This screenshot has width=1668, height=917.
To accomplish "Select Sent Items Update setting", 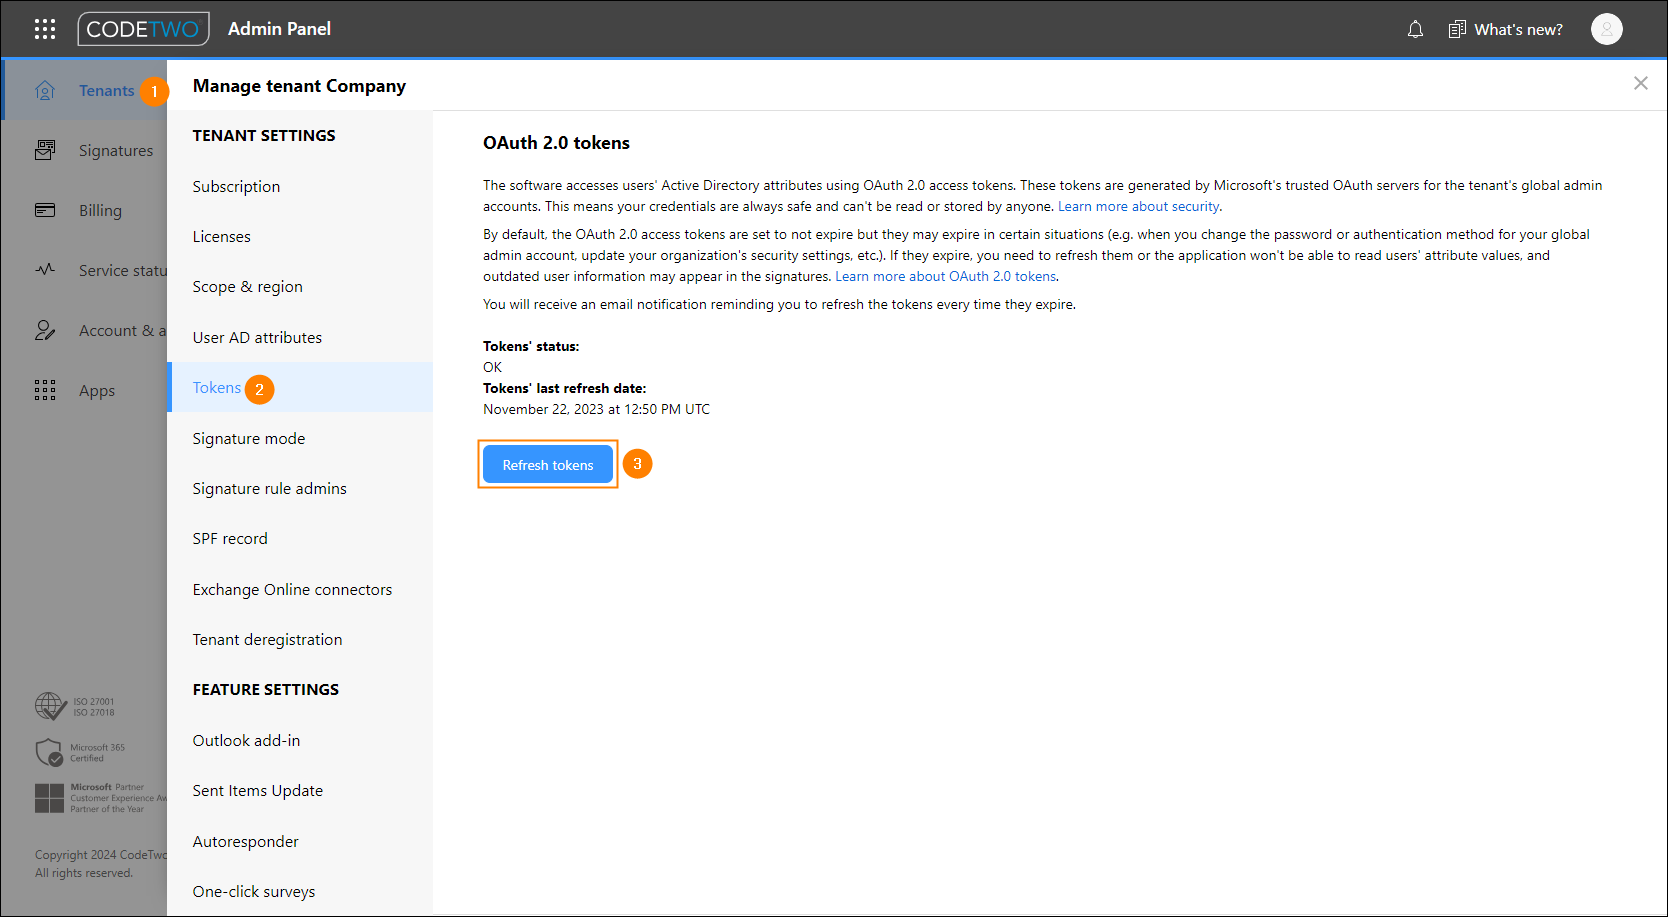I will pyautogui.click(x=300, y=790).
